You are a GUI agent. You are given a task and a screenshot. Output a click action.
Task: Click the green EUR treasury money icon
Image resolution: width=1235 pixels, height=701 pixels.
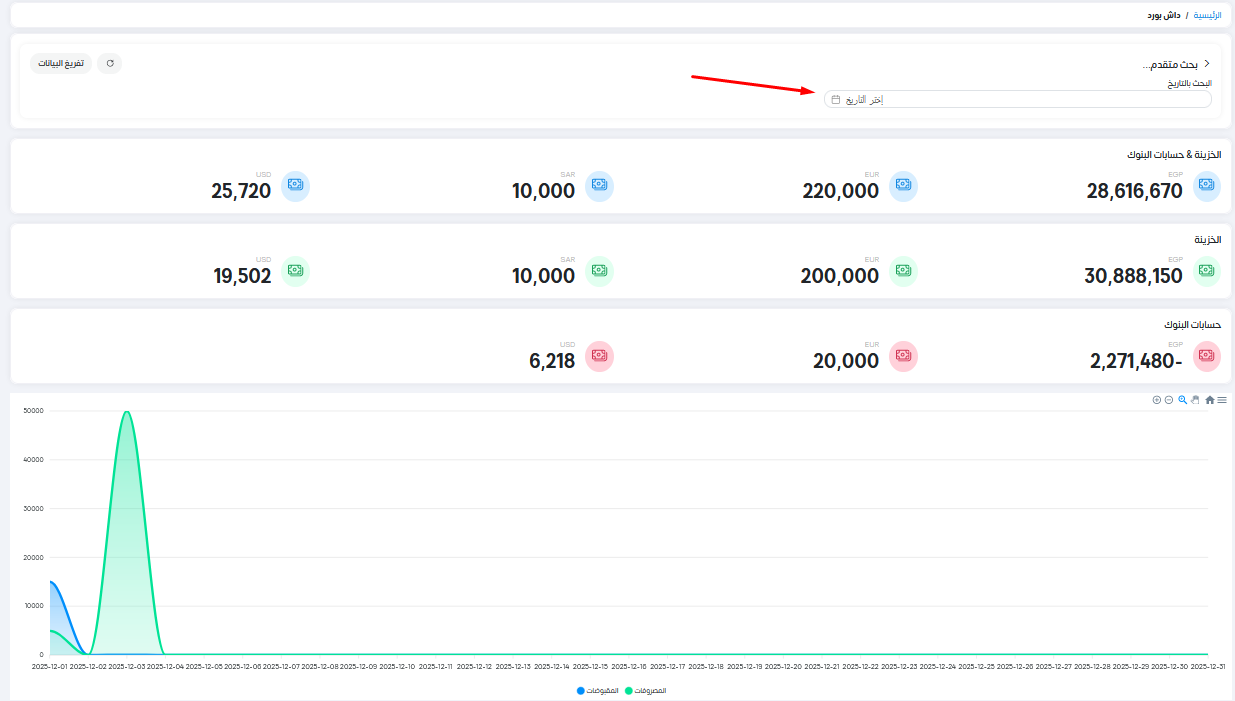[x=903, y=271]
